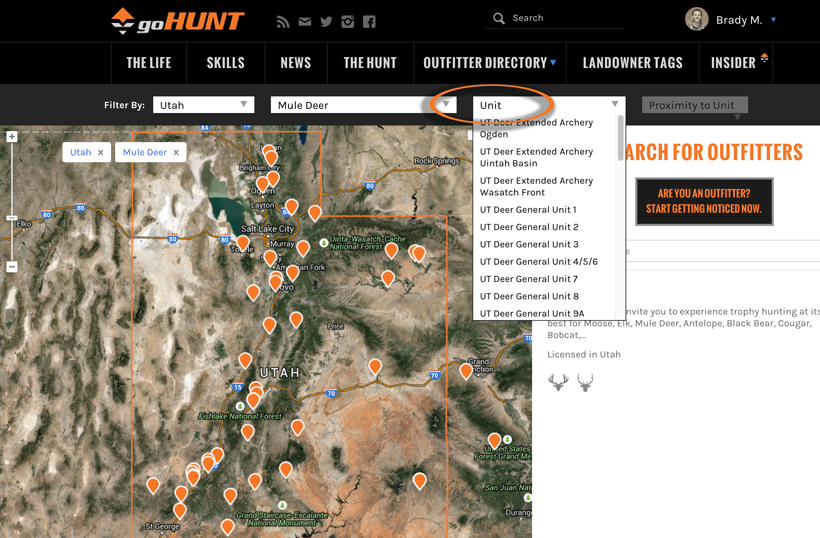Click the Unit list scrollbar
The width and height of the screenshot is (820, 538).
click(621, 138)
